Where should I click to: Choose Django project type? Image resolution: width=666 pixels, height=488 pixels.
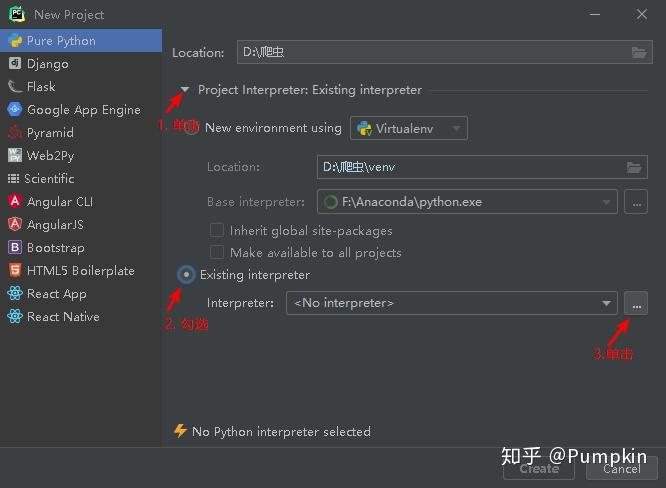click(81, 64)
